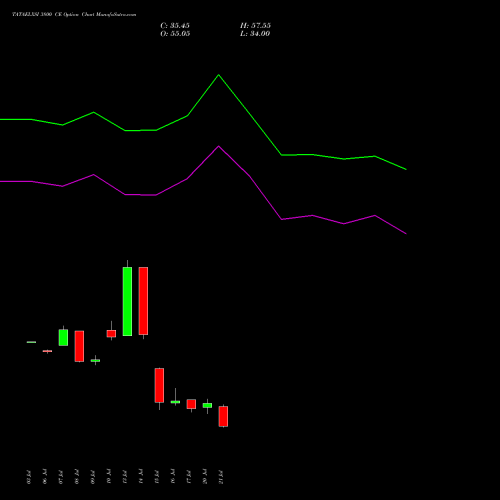Click the last red candle for 21 Jul

click(223, 416)
